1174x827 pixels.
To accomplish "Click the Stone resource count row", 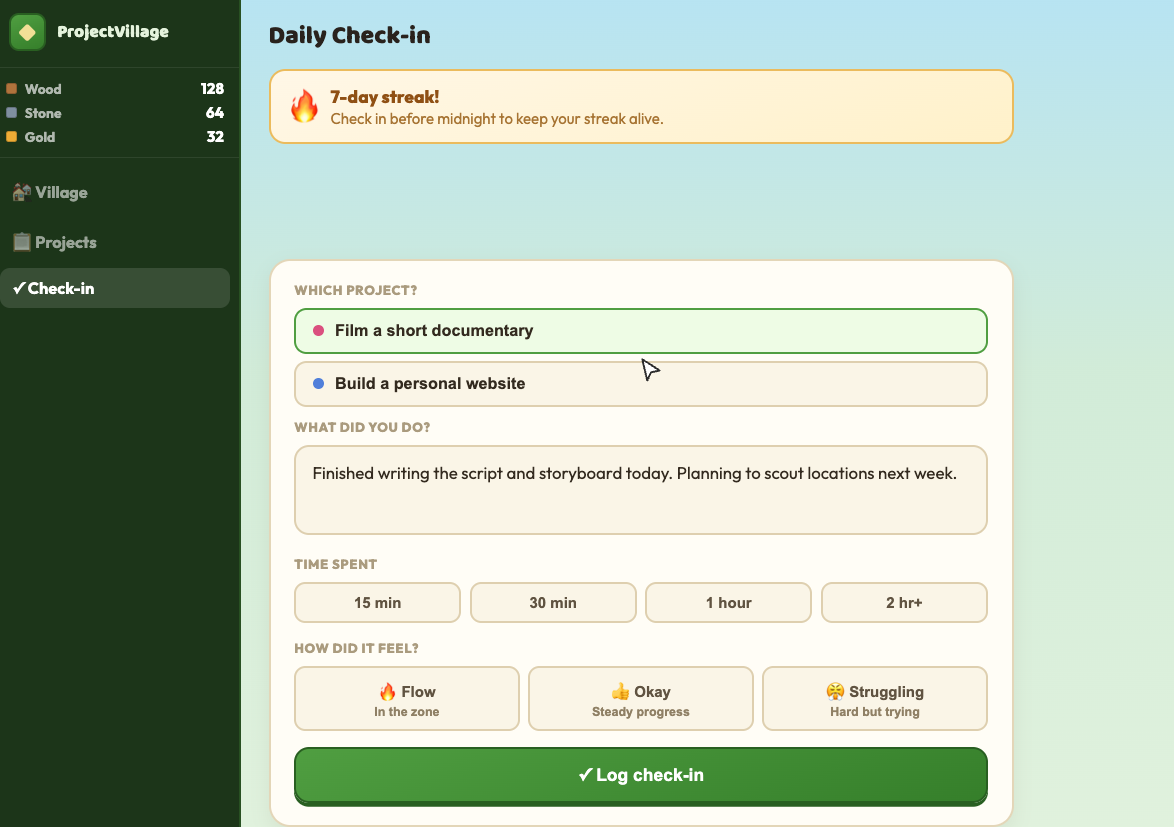I will 115,113.
